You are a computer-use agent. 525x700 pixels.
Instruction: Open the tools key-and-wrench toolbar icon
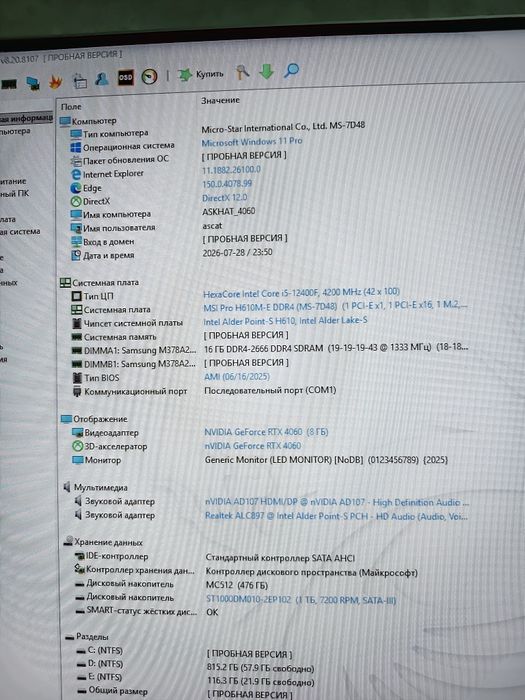(x=242, y=72)
